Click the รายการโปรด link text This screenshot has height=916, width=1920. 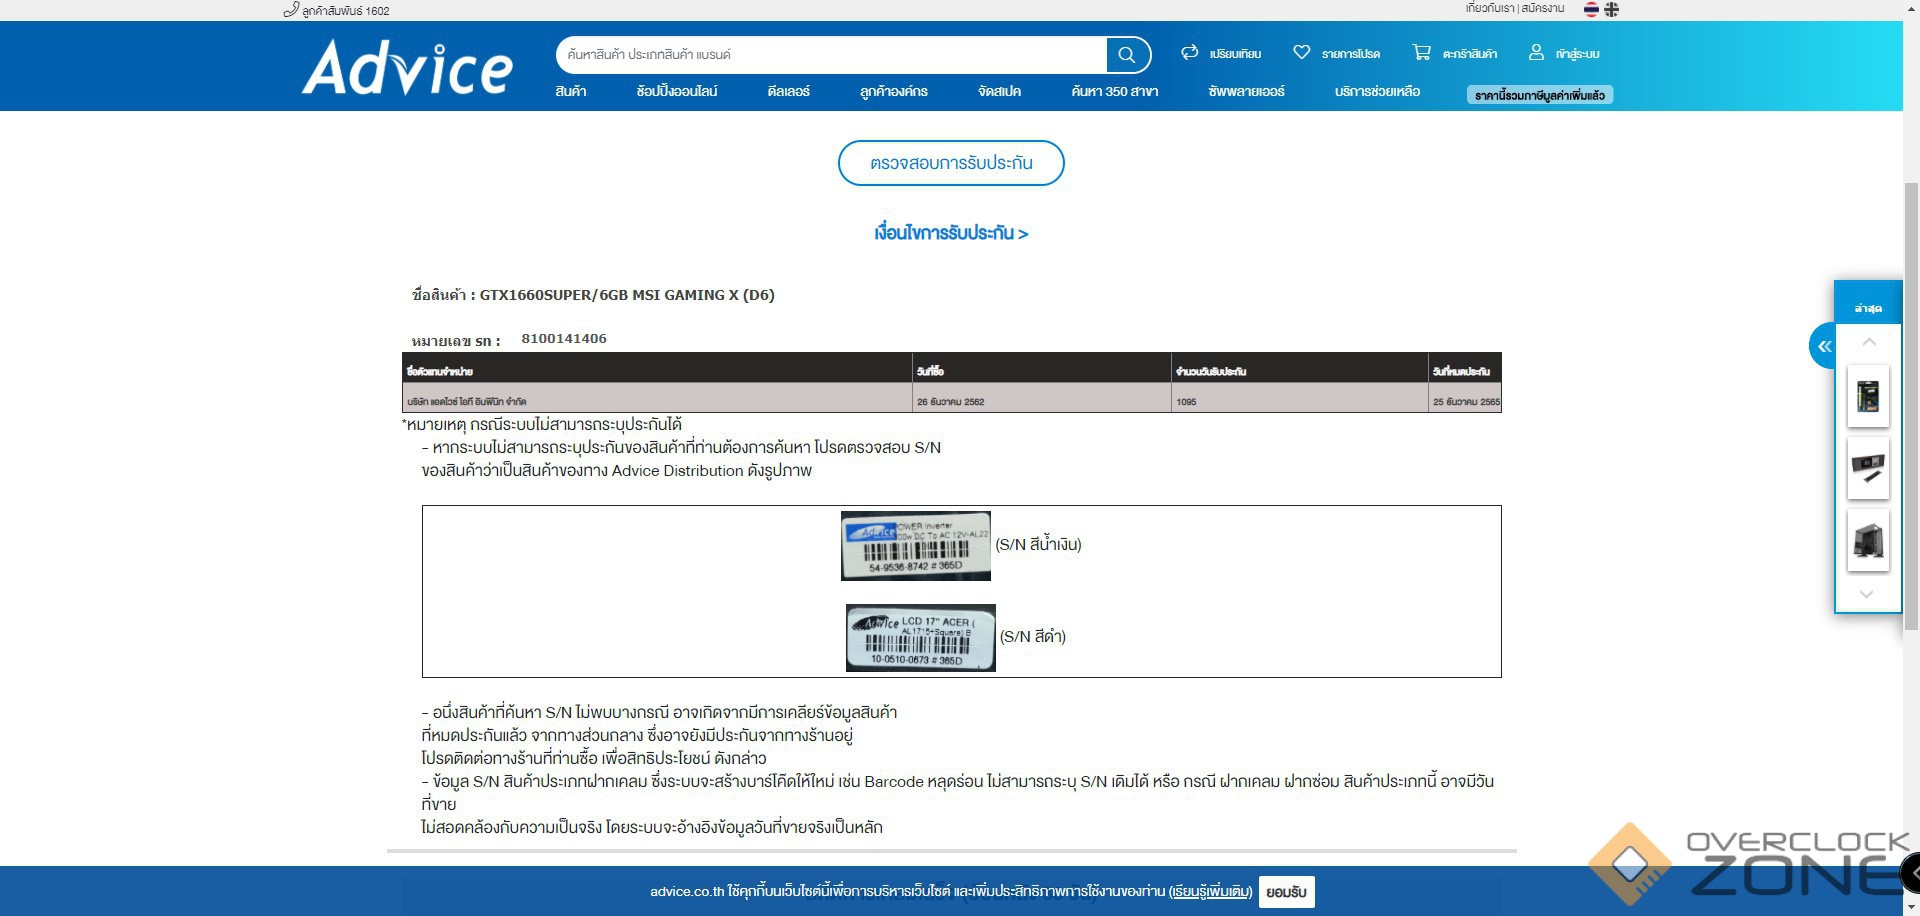pyautogui.click(x=1351, y=54)
